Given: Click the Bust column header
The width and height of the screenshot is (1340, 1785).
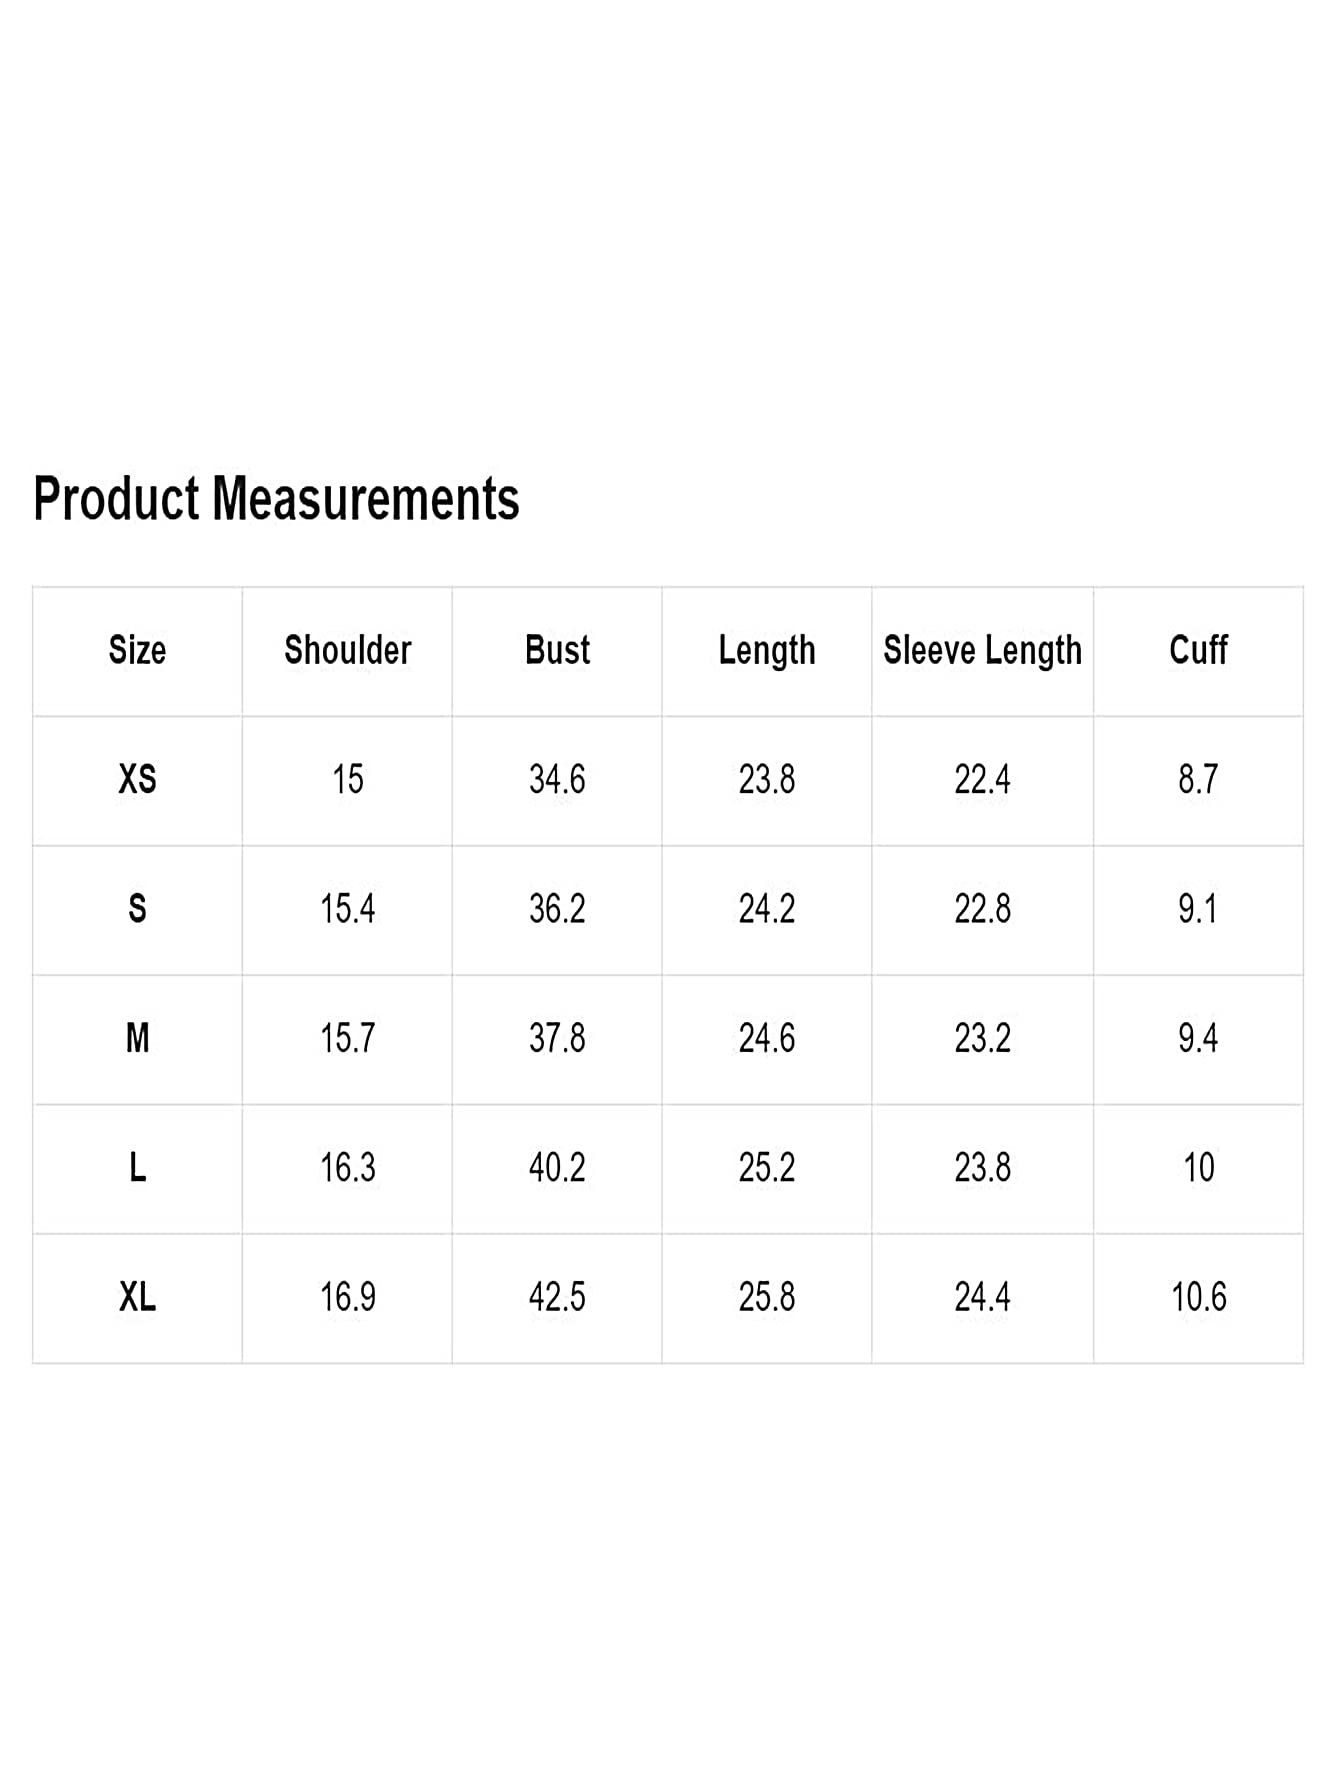Looking at the screenshot, I should [x=557, y=651].
